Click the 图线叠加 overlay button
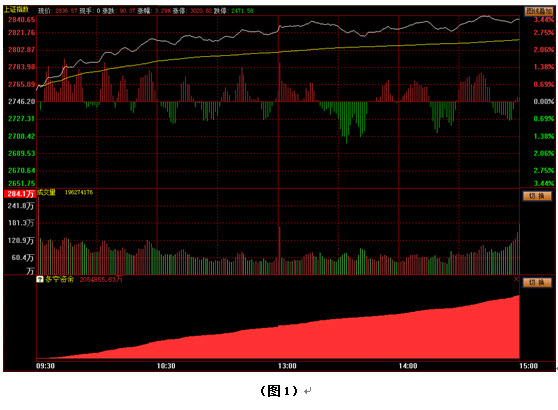Image resolution: width=558 pixels, height=410 pixels. pyautogui.click(x=539, y=11)
